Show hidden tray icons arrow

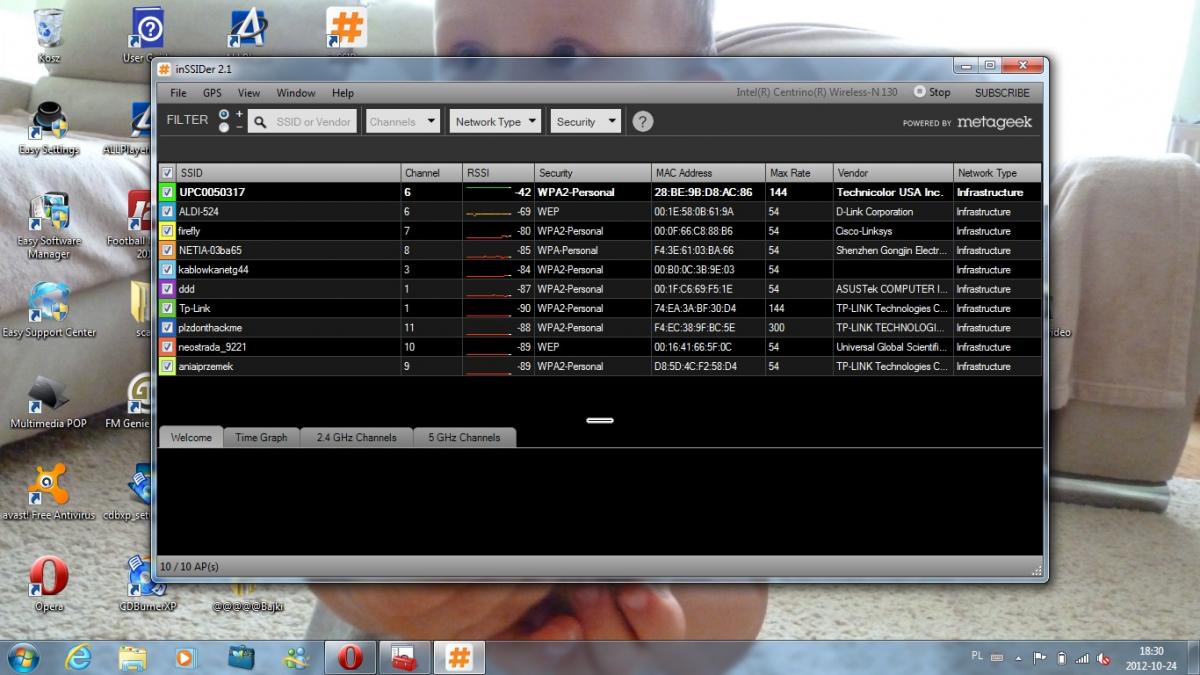click(1019, 658)
